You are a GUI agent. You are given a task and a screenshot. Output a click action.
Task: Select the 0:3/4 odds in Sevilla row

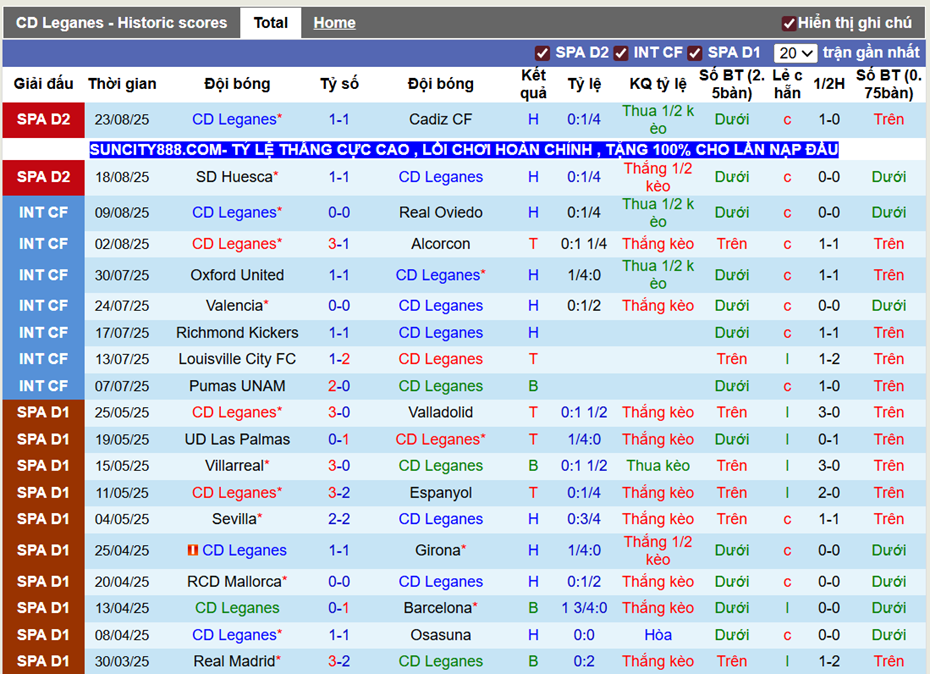pos(584,519)
